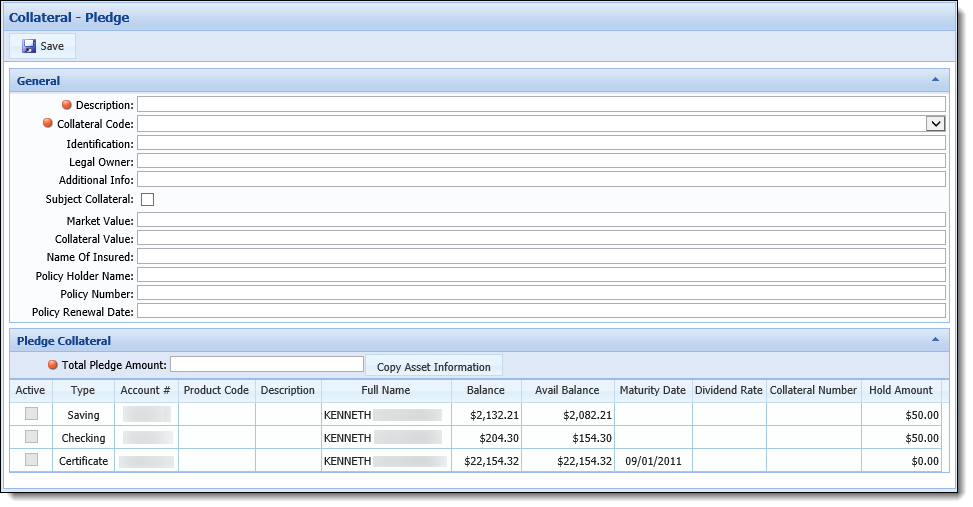Screen dimensions: 973x507
Task: Click the Dividend Rate column header
Action: tap(729, 390)
